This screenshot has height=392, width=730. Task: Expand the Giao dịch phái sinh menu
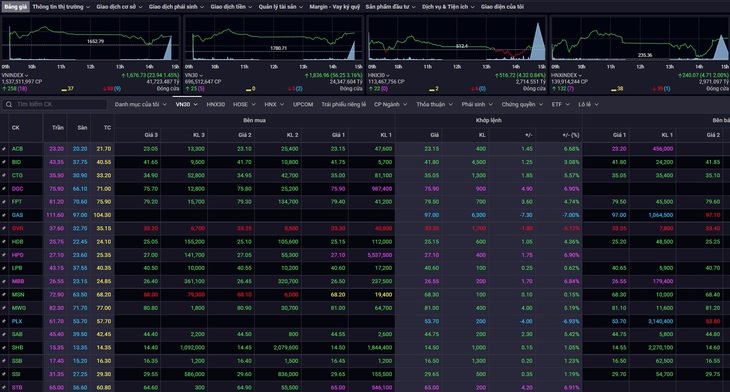176,7
